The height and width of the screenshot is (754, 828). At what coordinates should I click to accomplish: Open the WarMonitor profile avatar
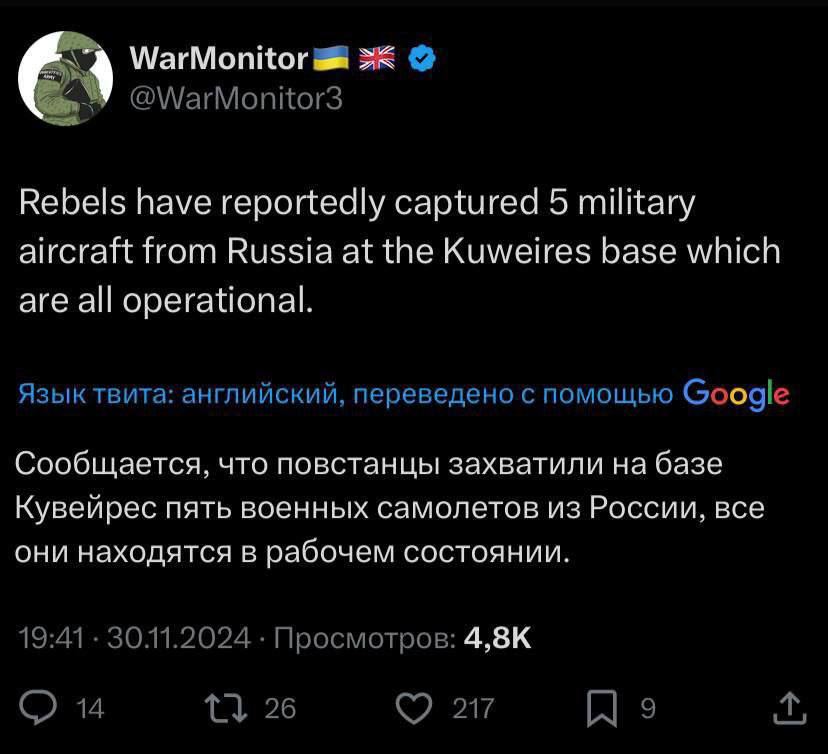pyautogui.click(x=67, y=77)
